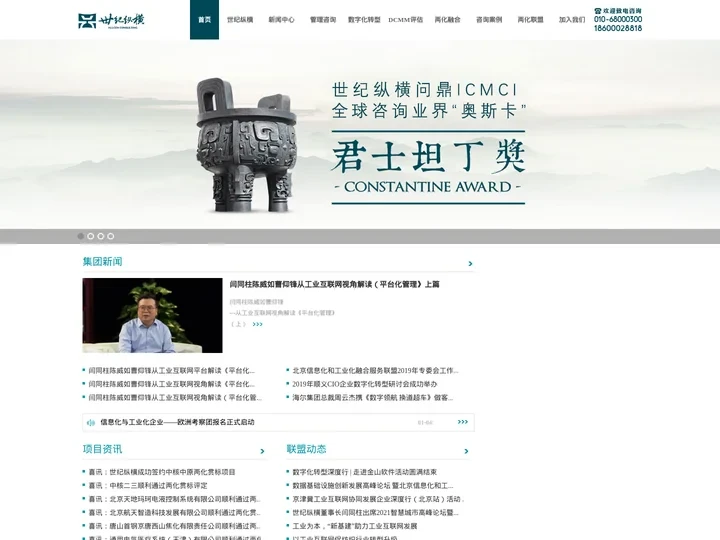This screenshot has width=720, height=540.
Task: Open headline 闫同柱陈威如曹仰锋从工业互联网视角解读（平台化管理）上篇
Action: point(334,284)
